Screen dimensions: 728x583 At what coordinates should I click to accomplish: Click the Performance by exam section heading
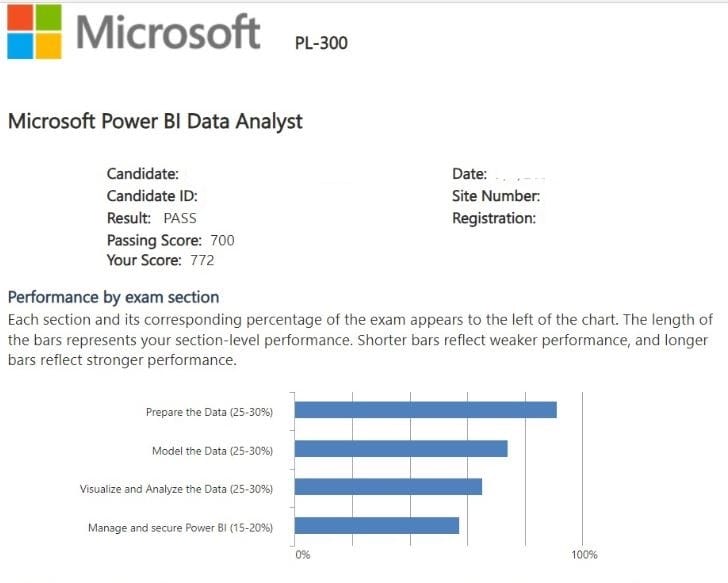click(x=113, y=297)
